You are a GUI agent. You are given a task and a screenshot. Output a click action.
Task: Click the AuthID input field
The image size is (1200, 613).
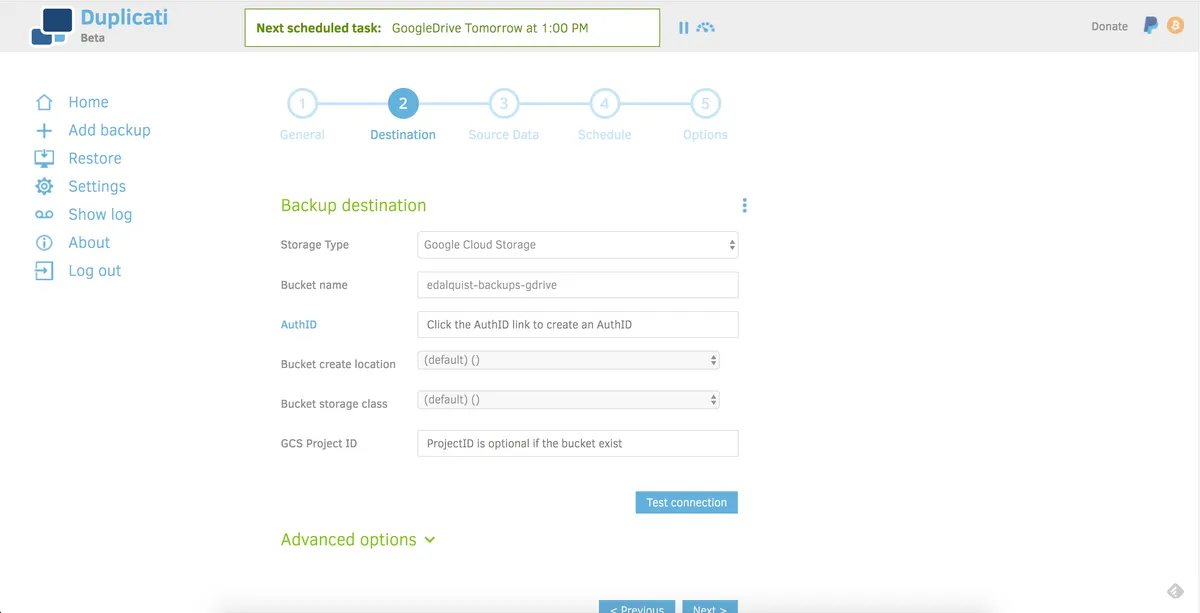coord(578,325)
